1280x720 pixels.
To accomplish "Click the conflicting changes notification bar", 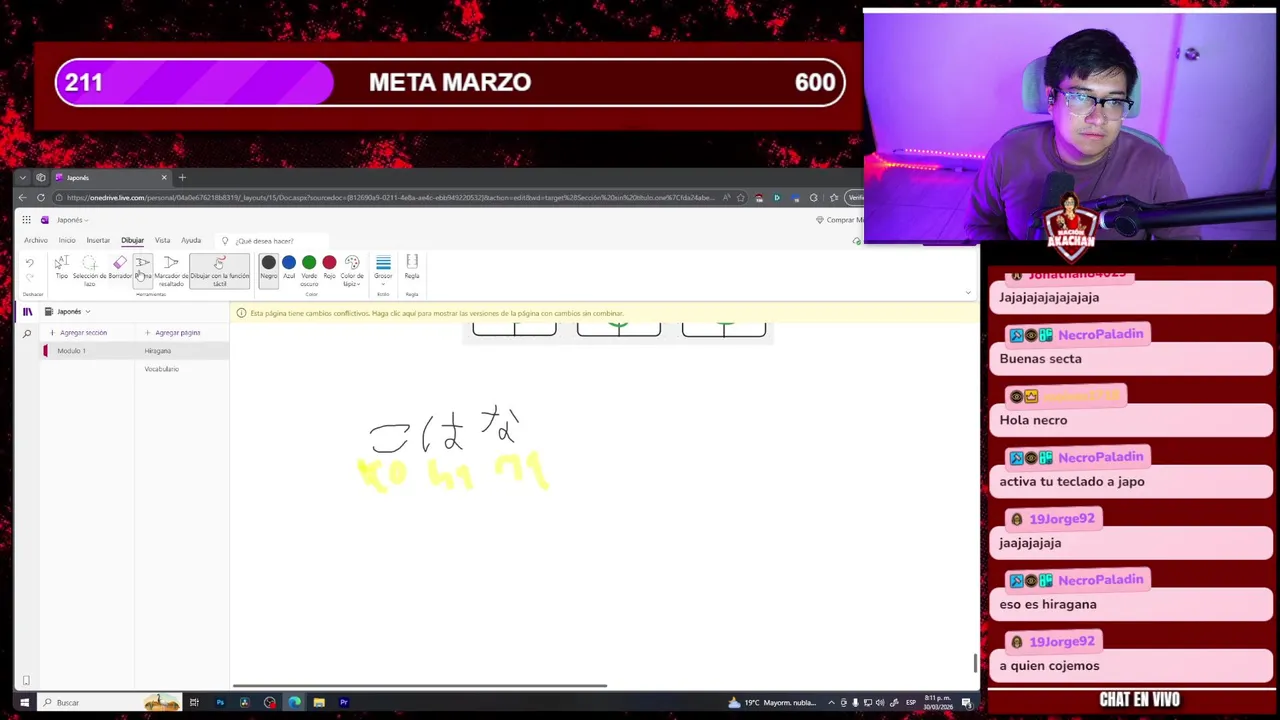I will 605,313.
